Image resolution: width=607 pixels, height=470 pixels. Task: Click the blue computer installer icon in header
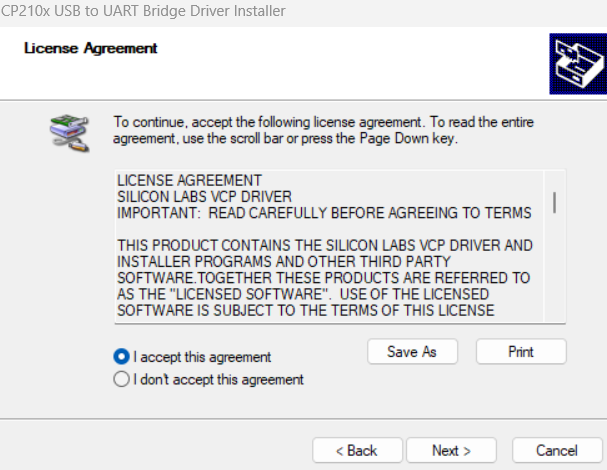click(x=578, y=63)
